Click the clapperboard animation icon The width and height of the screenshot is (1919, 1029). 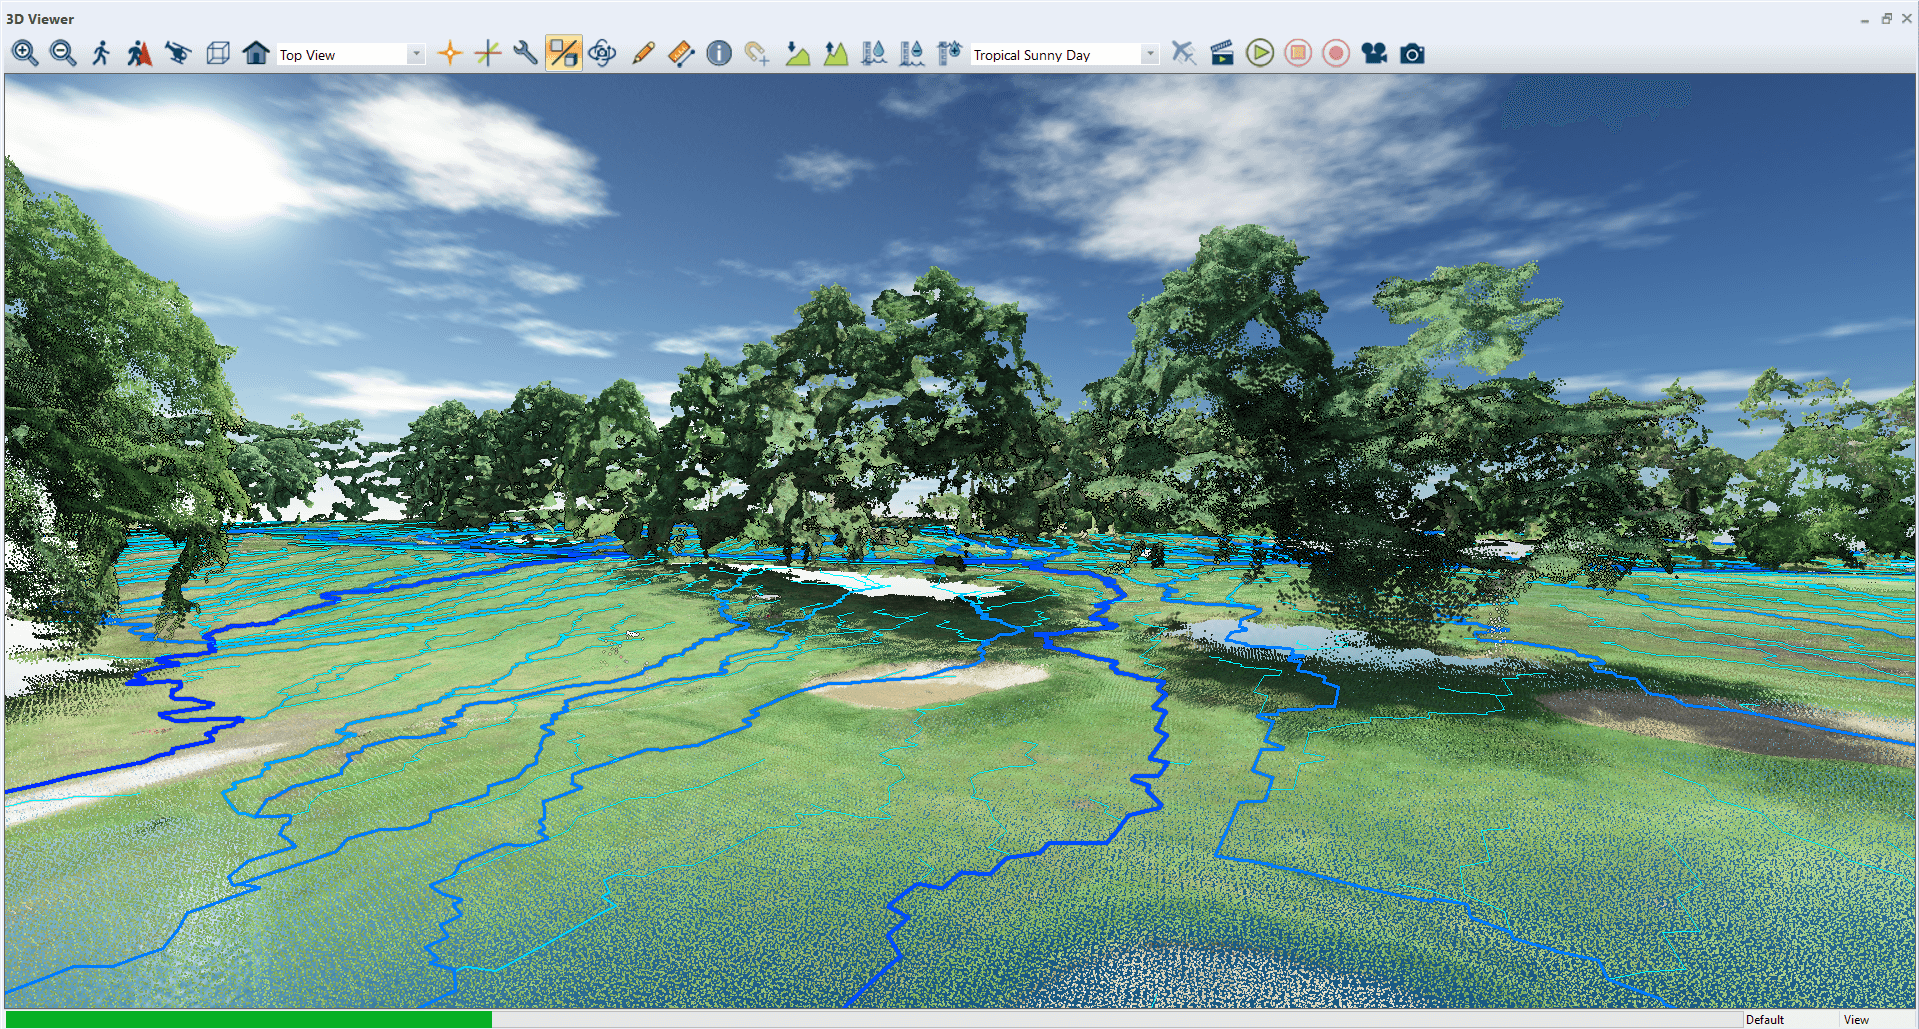click(x=1221, y=53)
